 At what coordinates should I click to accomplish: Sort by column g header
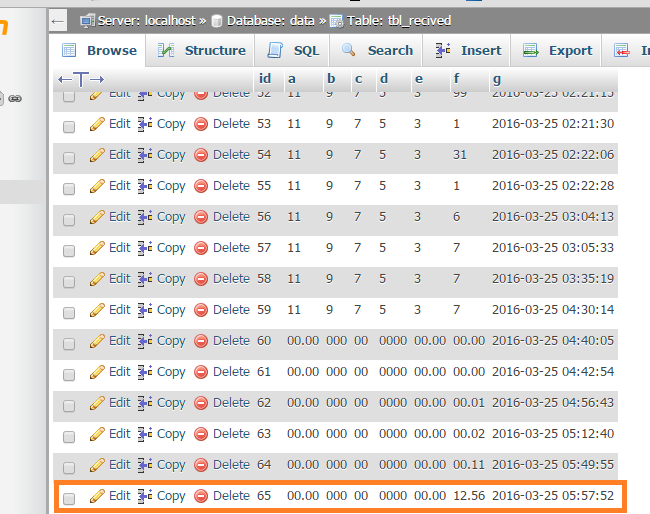(497, 79)
